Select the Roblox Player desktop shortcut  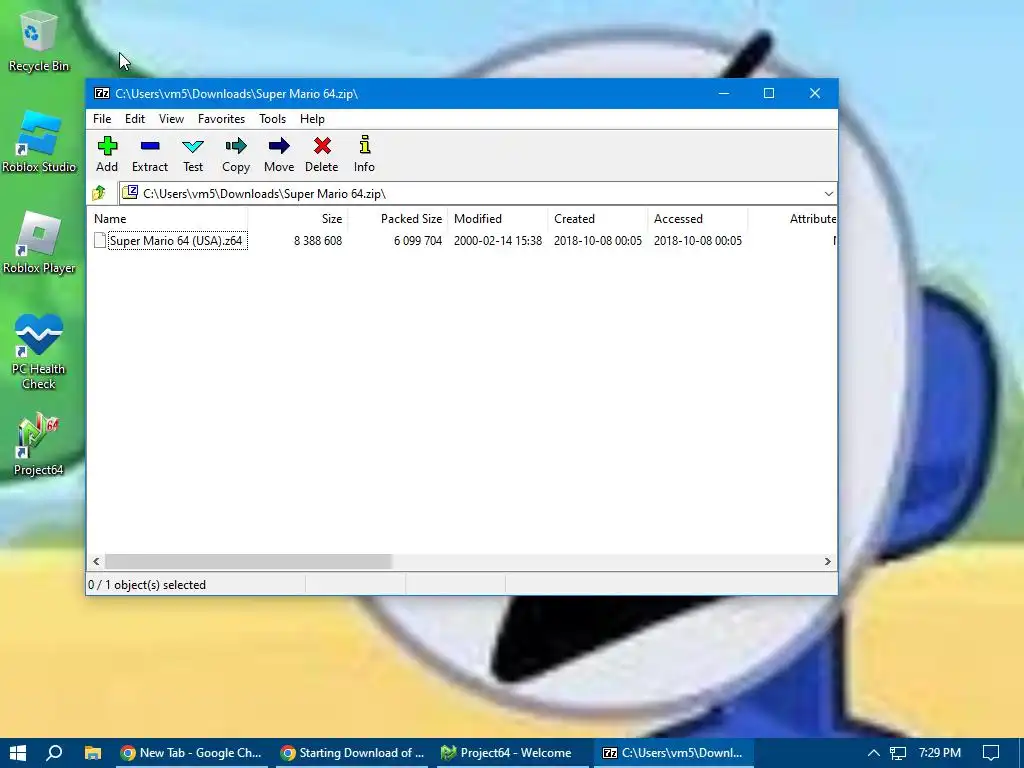39,243
